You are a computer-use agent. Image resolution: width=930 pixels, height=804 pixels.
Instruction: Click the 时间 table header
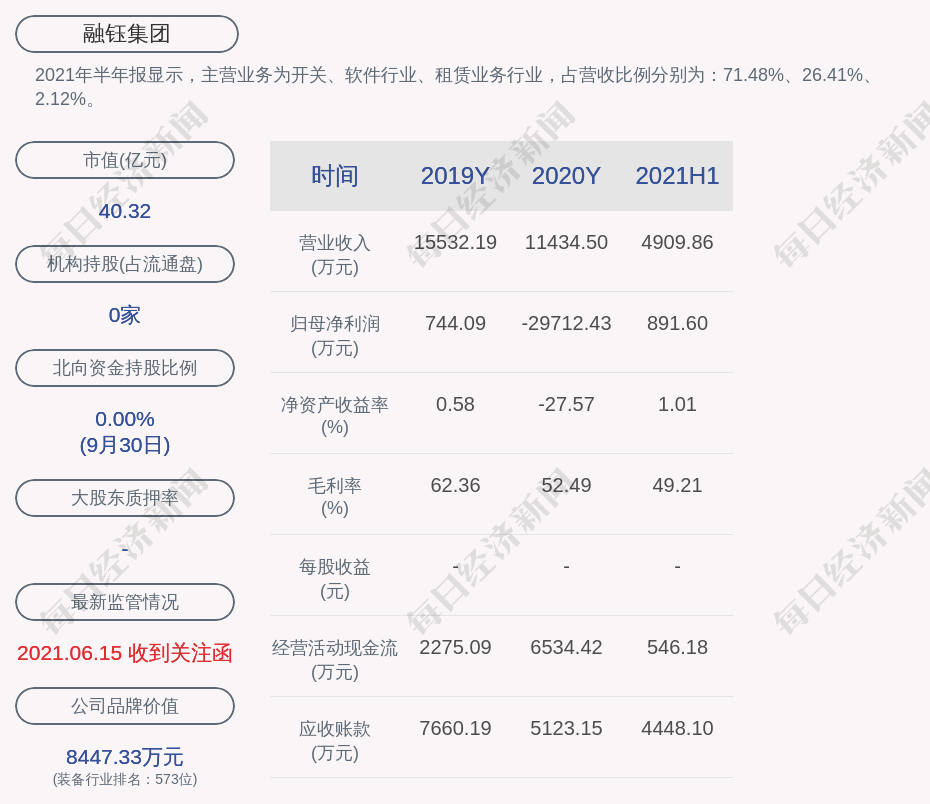pyautogui.click(x=335, y=176)
